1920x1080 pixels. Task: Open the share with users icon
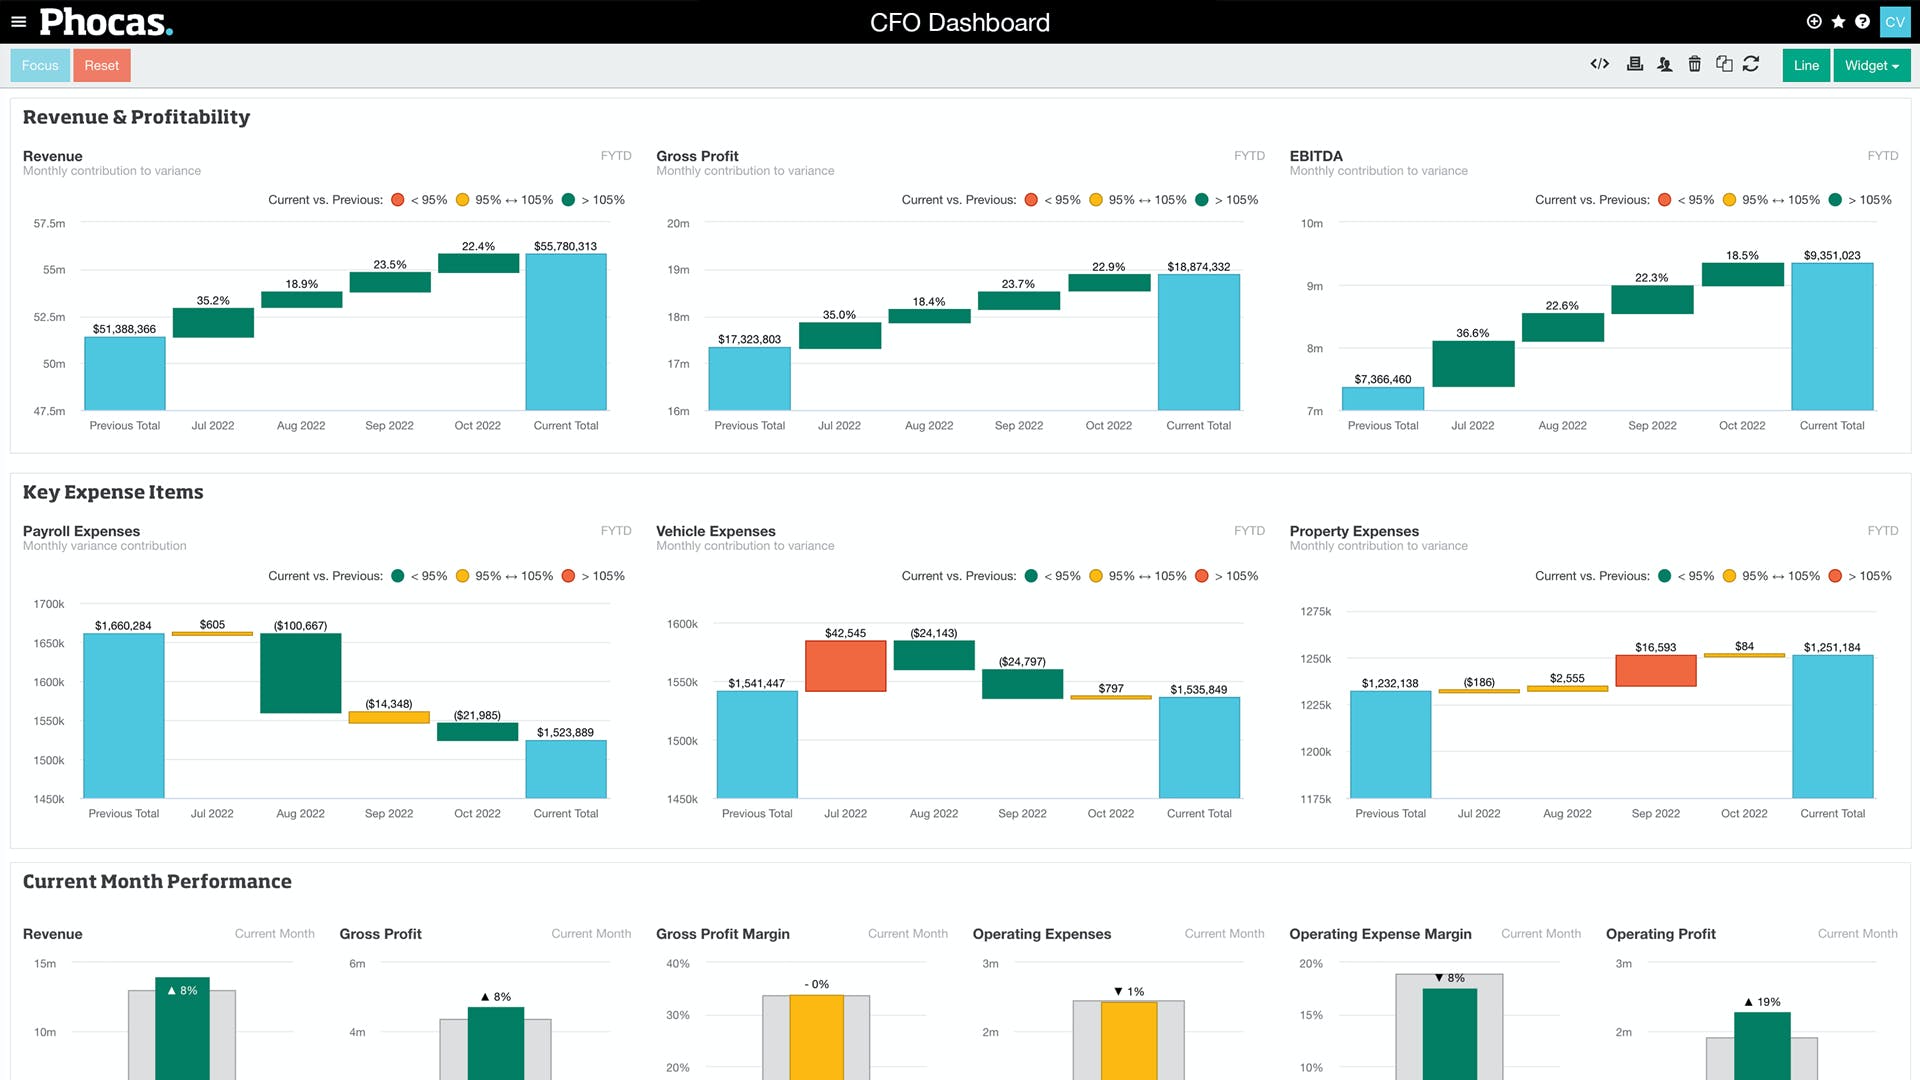click(x=1664, y=64)
